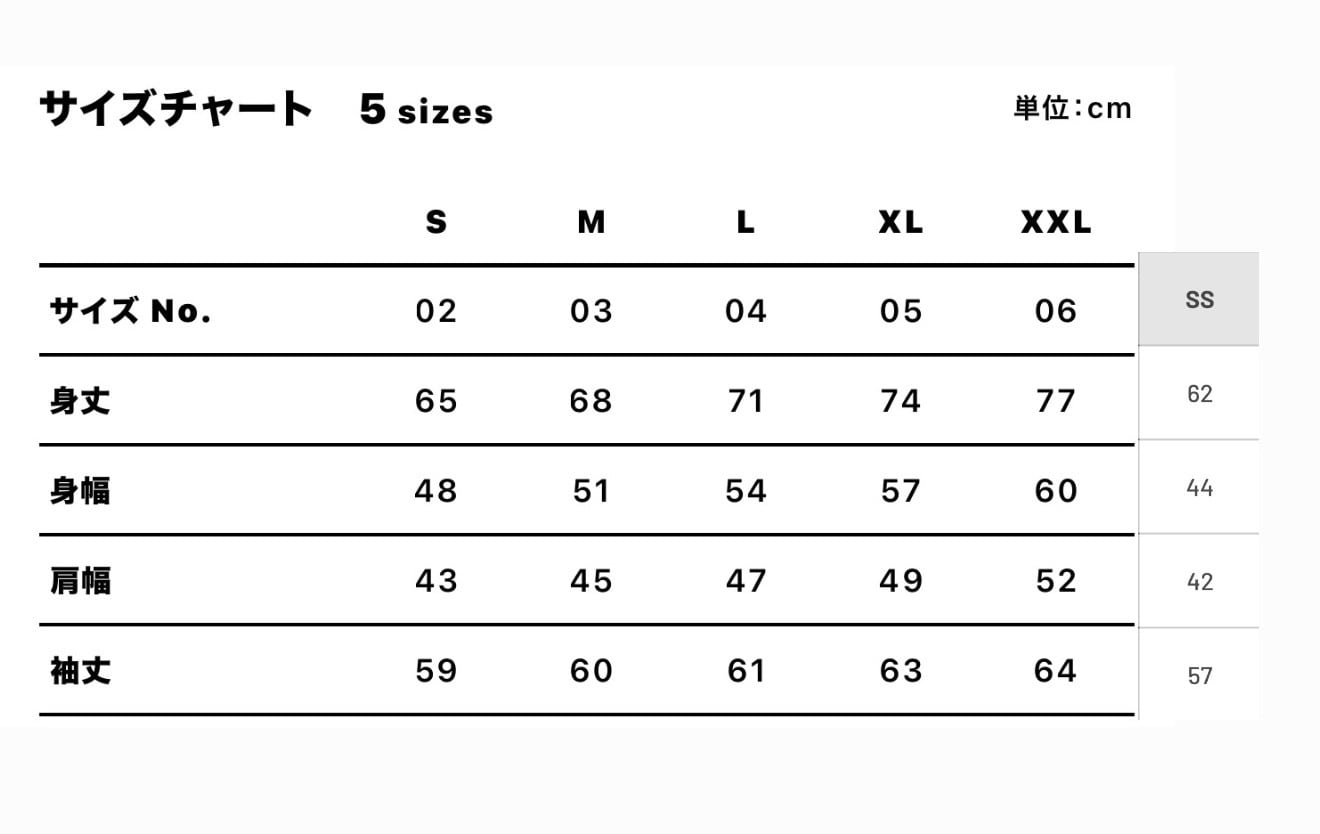Click the XXL size column header

click(1055, 222)
